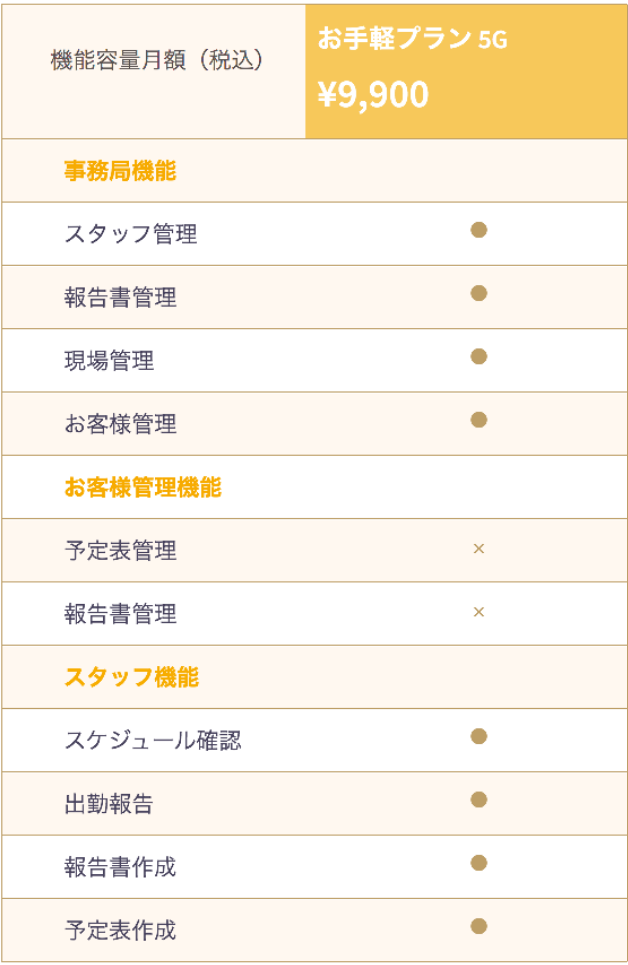Click the 事務局機能 section heading

[x=120, y=171]
